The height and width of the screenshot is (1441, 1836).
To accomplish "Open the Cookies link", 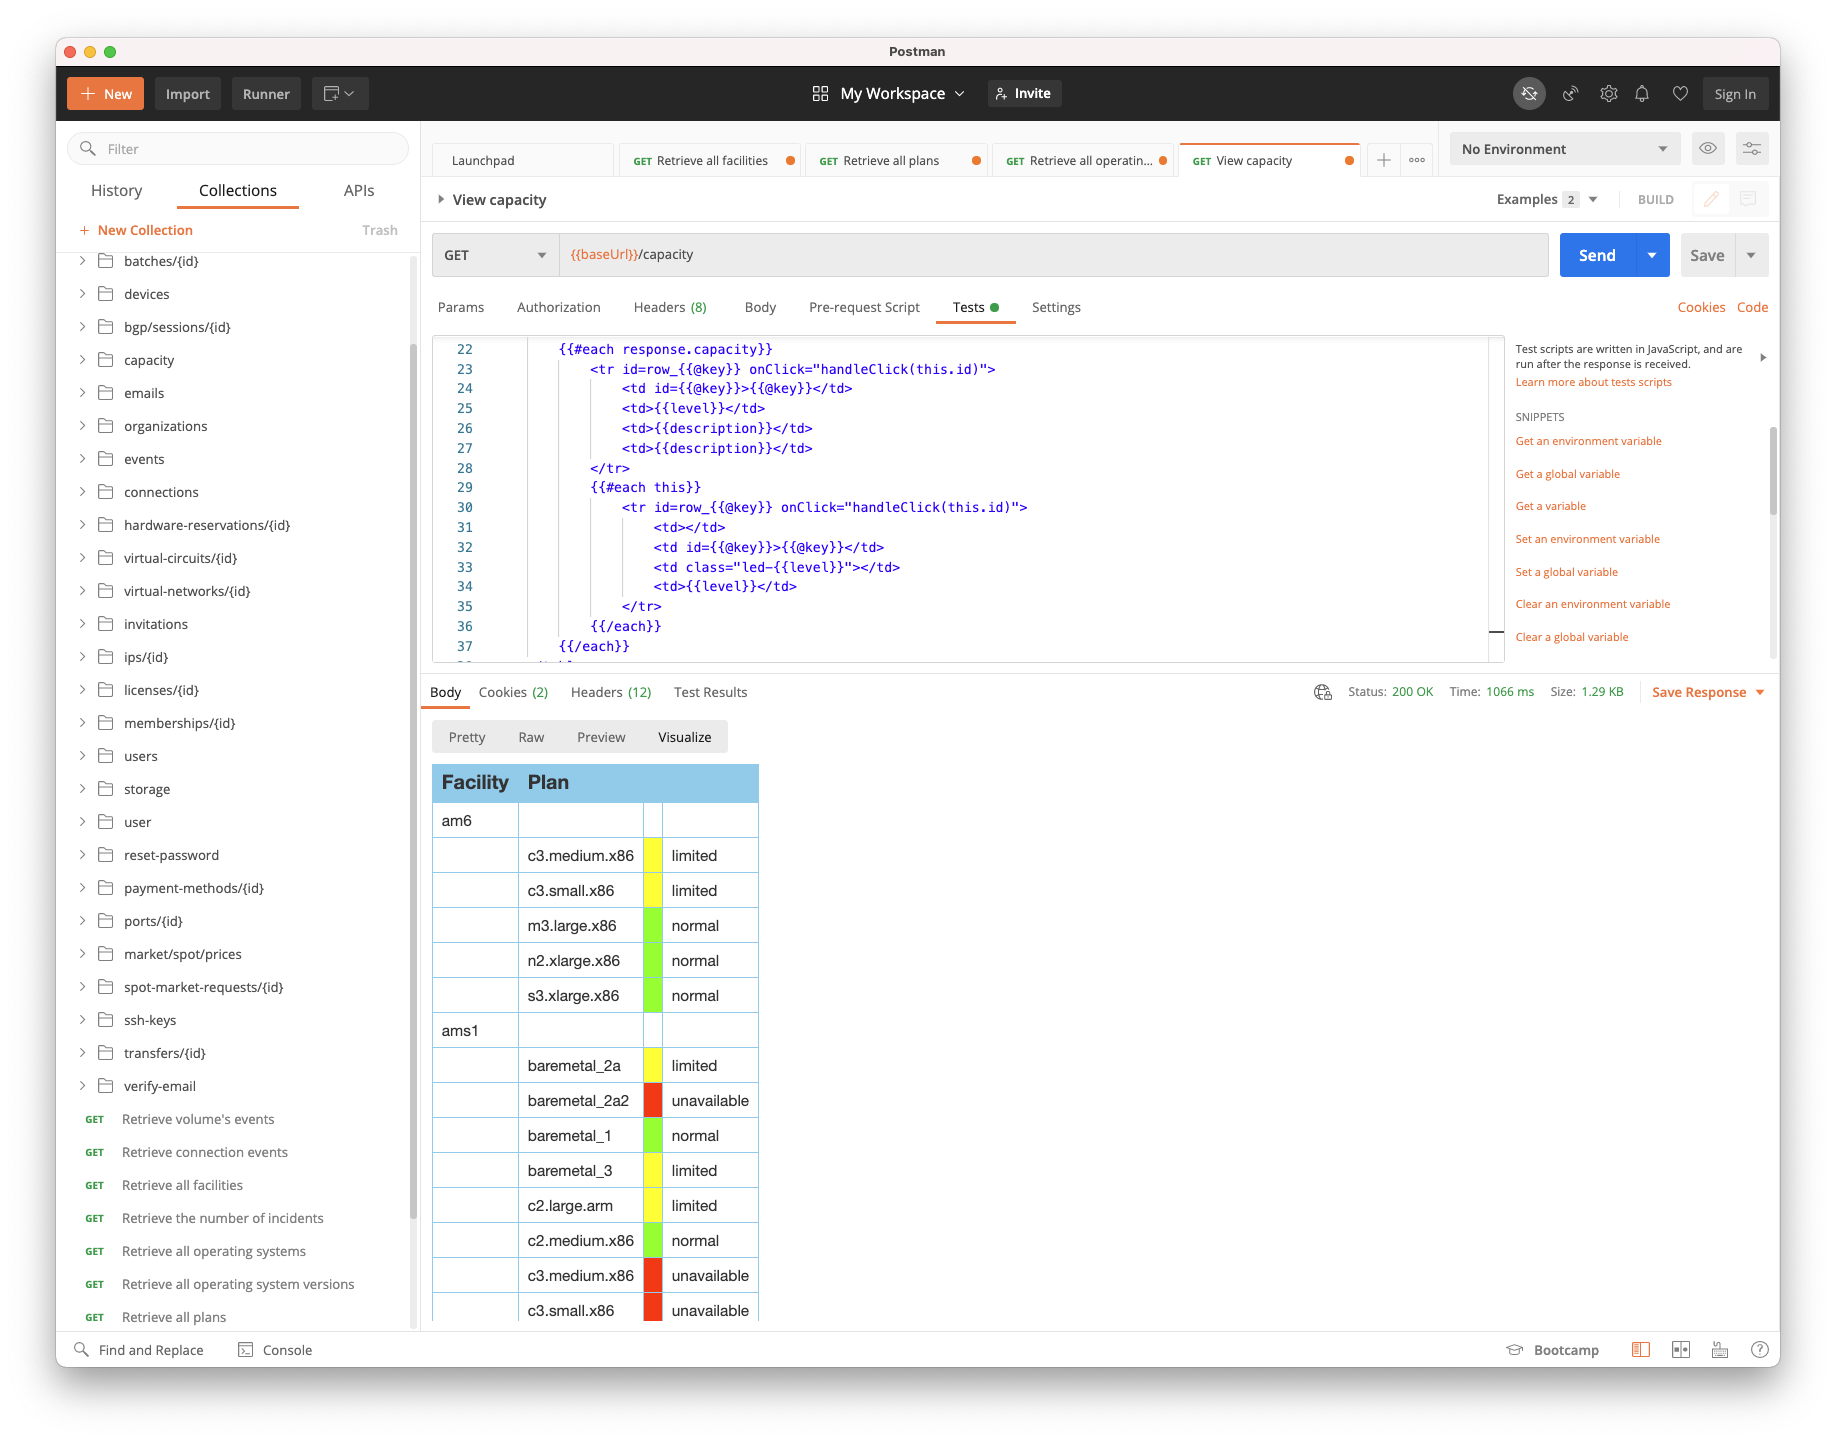I will tap(1701, 307).
